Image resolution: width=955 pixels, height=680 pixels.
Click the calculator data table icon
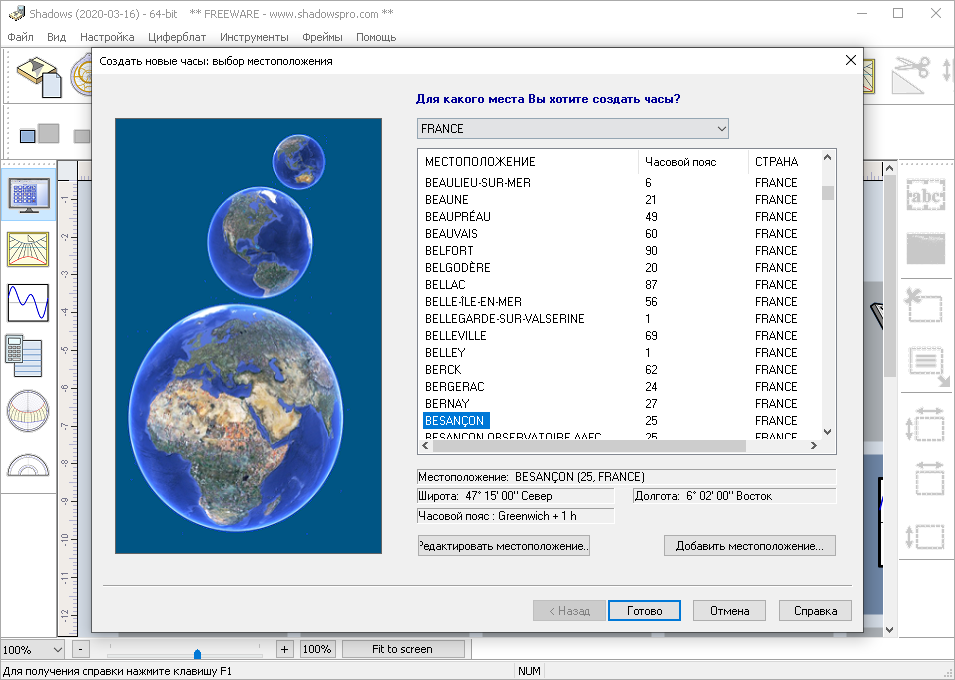click(28, 356)
